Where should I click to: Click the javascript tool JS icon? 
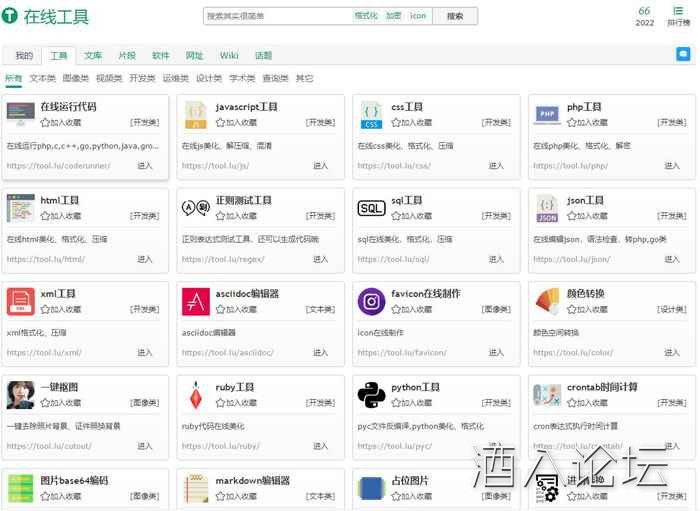(x=196, y=115)
